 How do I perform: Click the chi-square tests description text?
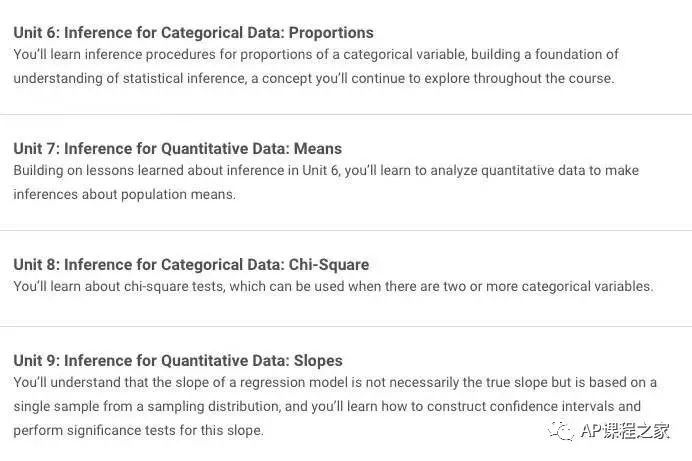[333, 286]
